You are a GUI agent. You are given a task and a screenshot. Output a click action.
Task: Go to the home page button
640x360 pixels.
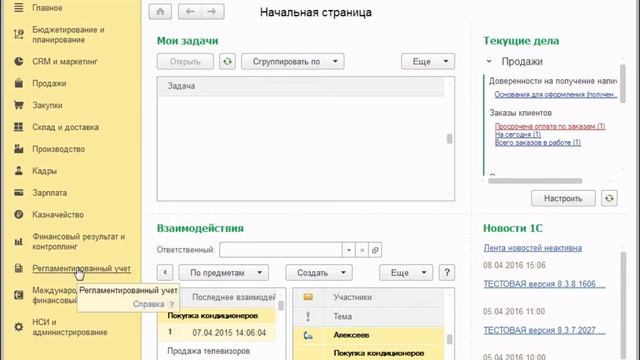point(160,12)
